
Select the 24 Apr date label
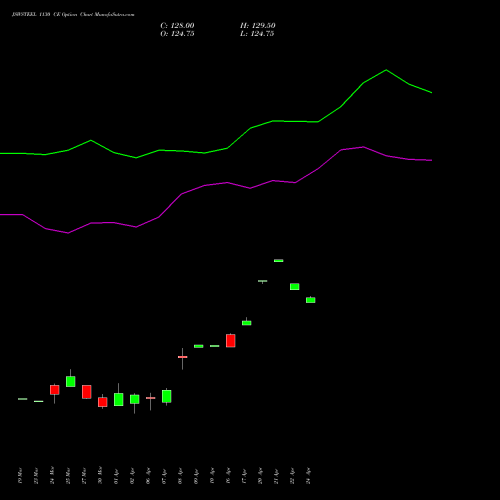point(308,476)
